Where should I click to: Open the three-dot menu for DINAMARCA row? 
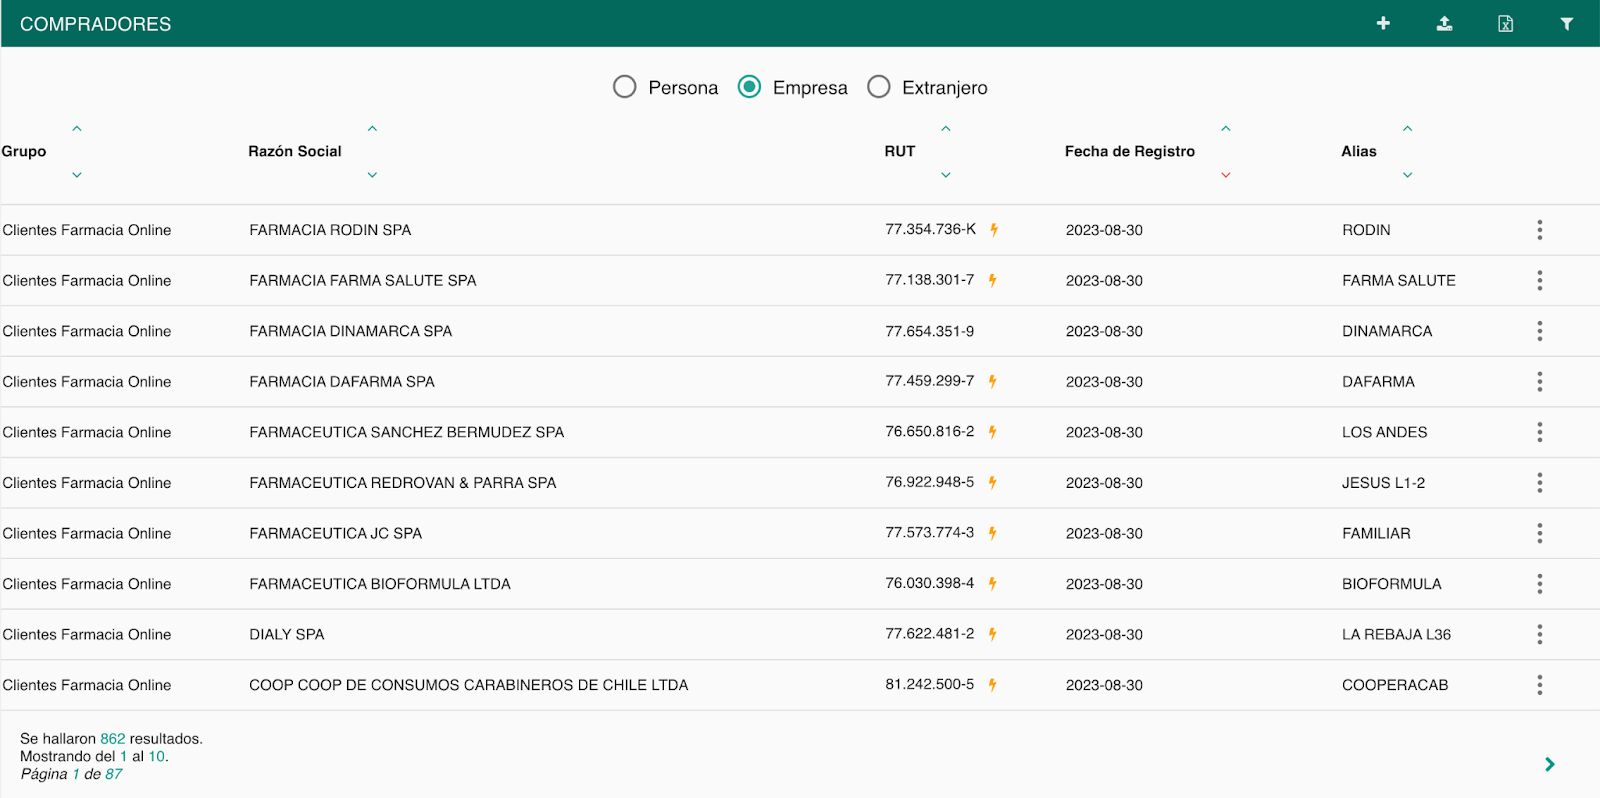1539,331
